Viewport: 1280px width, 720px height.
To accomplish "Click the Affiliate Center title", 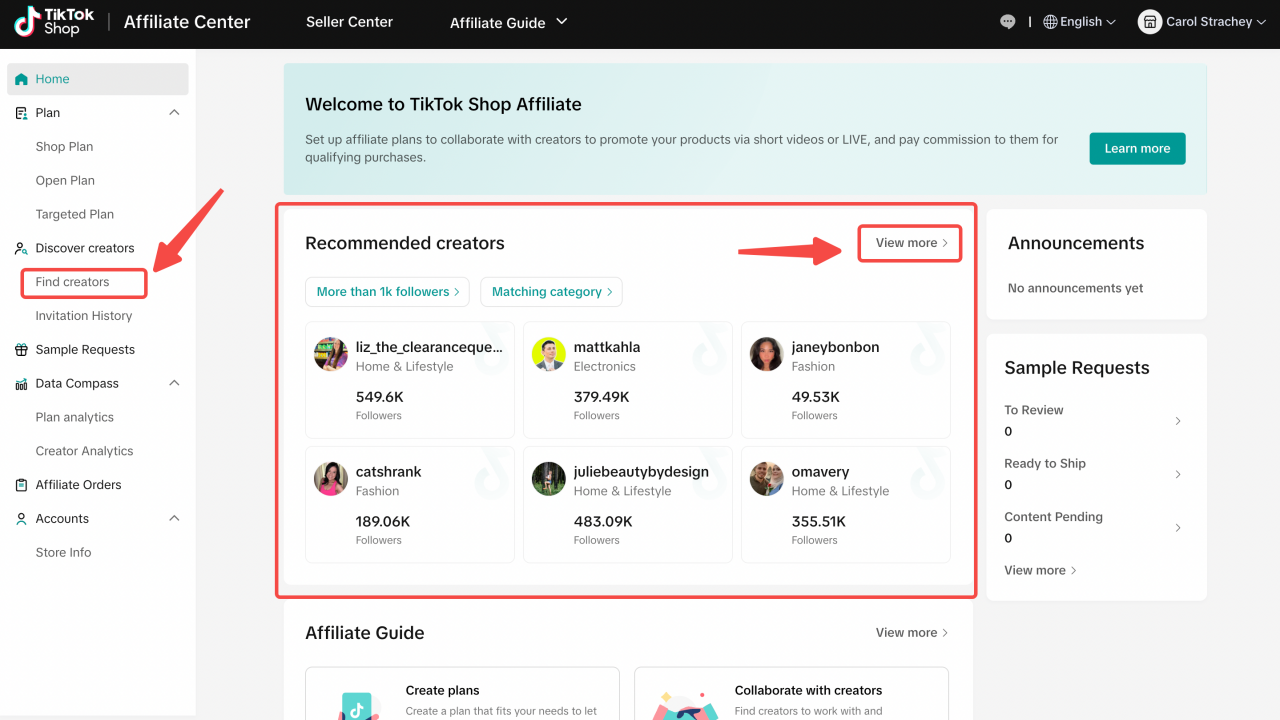I will pos(187,22).
